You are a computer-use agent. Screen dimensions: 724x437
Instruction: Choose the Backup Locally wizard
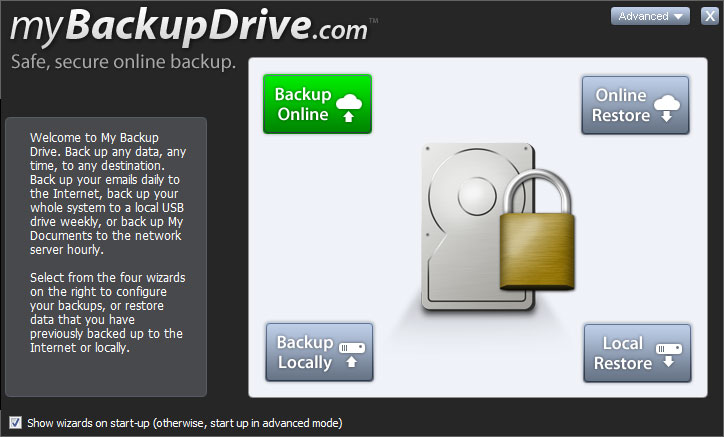click(320, 352)
